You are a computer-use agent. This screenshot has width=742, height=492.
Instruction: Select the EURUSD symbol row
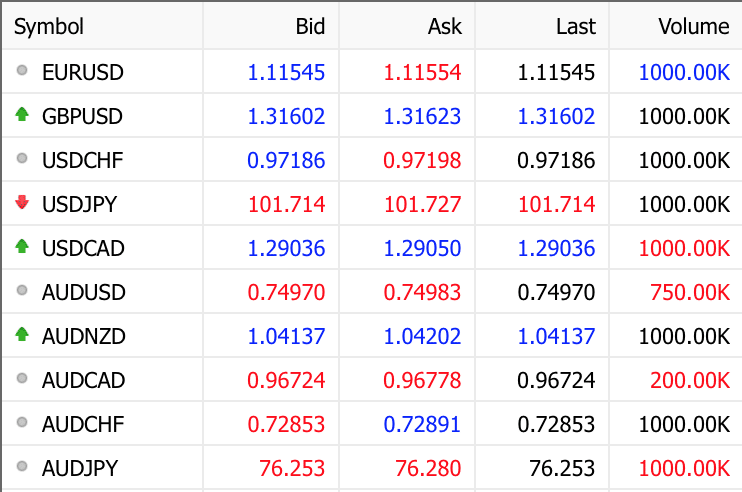pos(82,72)
